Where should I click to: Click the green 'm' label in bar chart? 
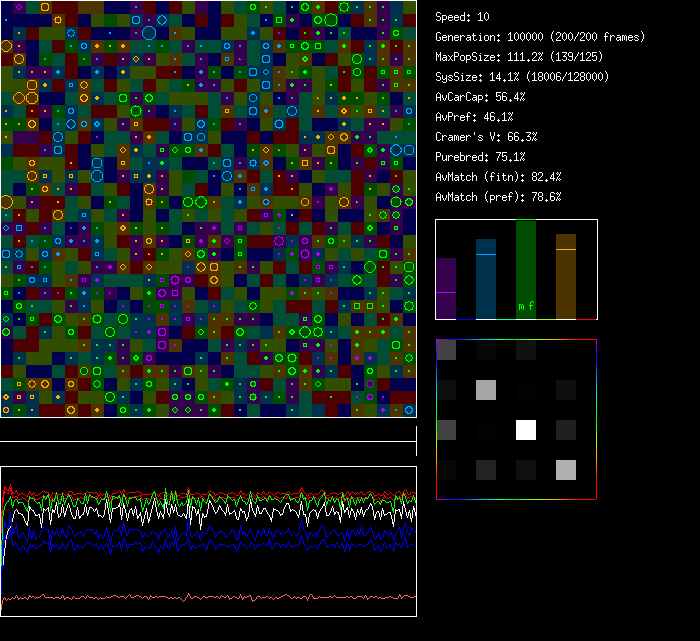pyautogui.click(x=520, y=306)
